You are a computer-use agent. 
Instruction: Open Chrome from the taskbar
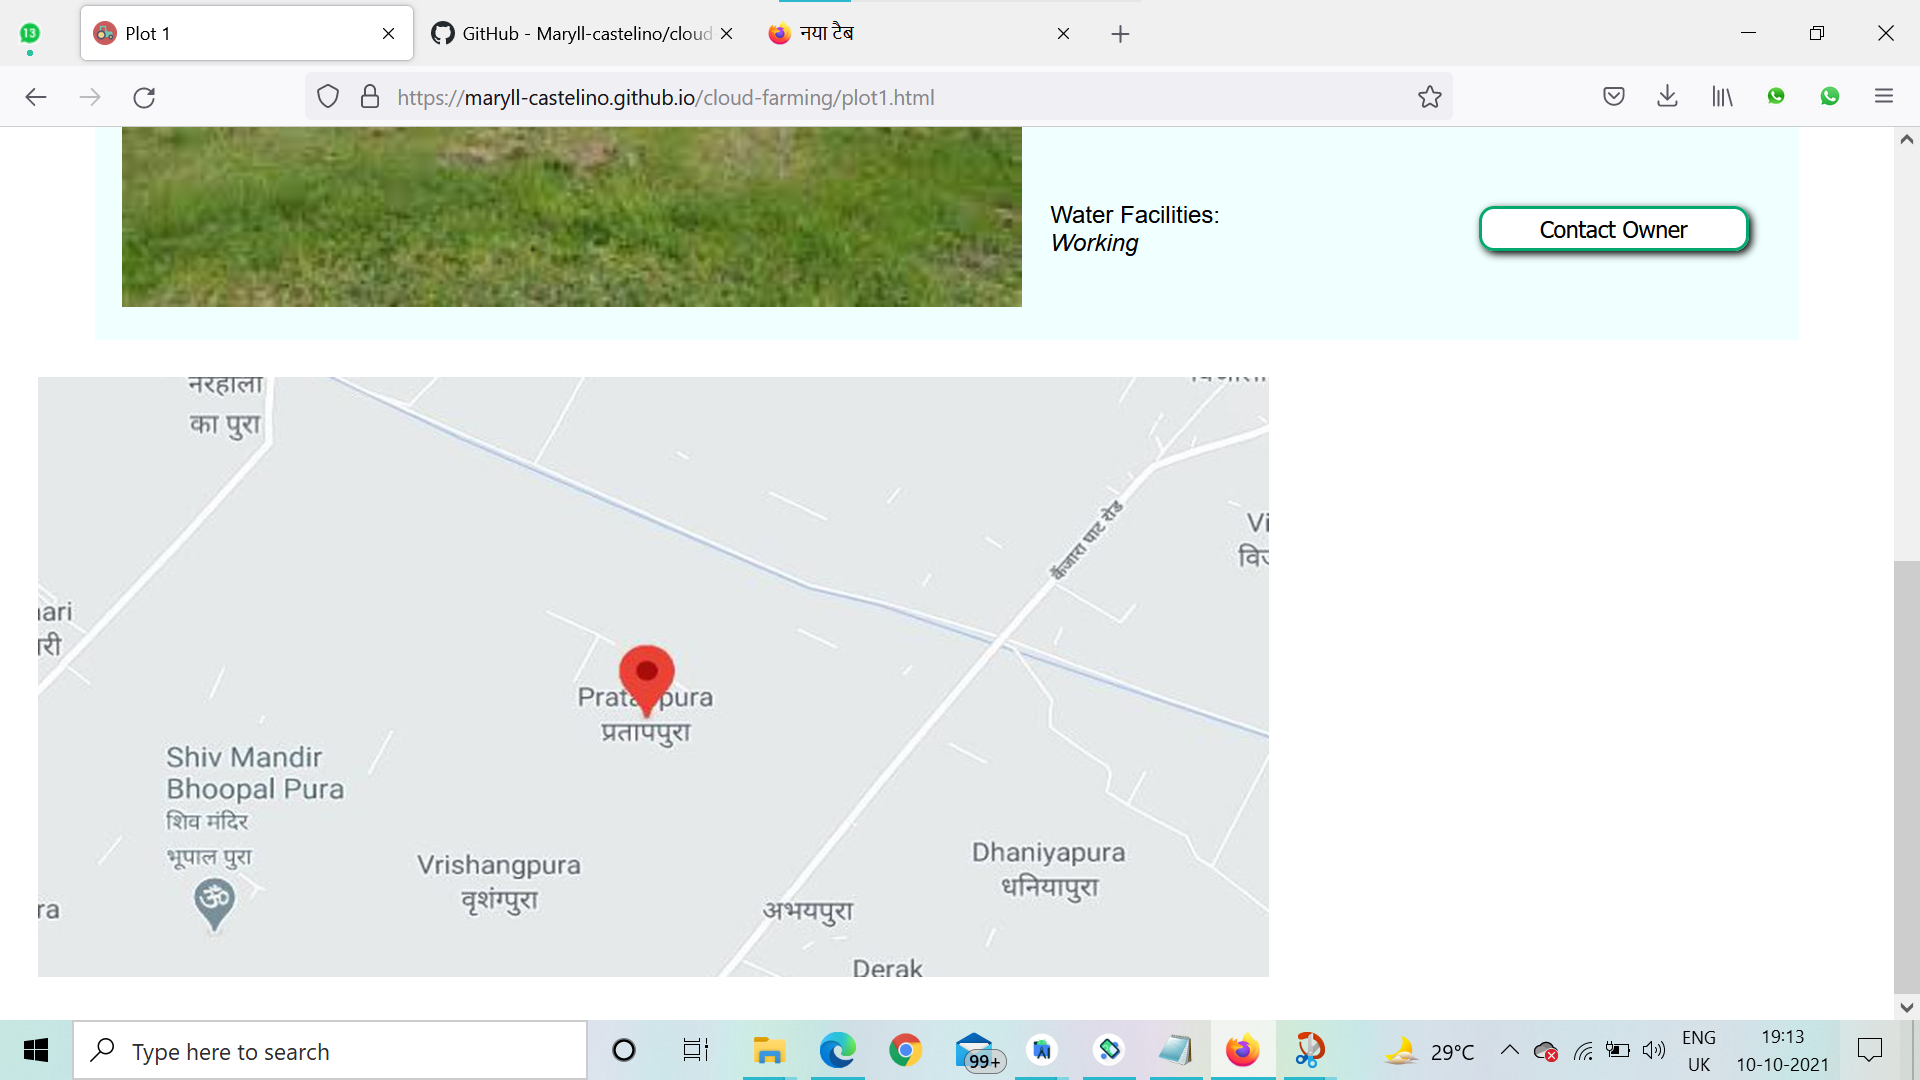tap(905, 1050)
